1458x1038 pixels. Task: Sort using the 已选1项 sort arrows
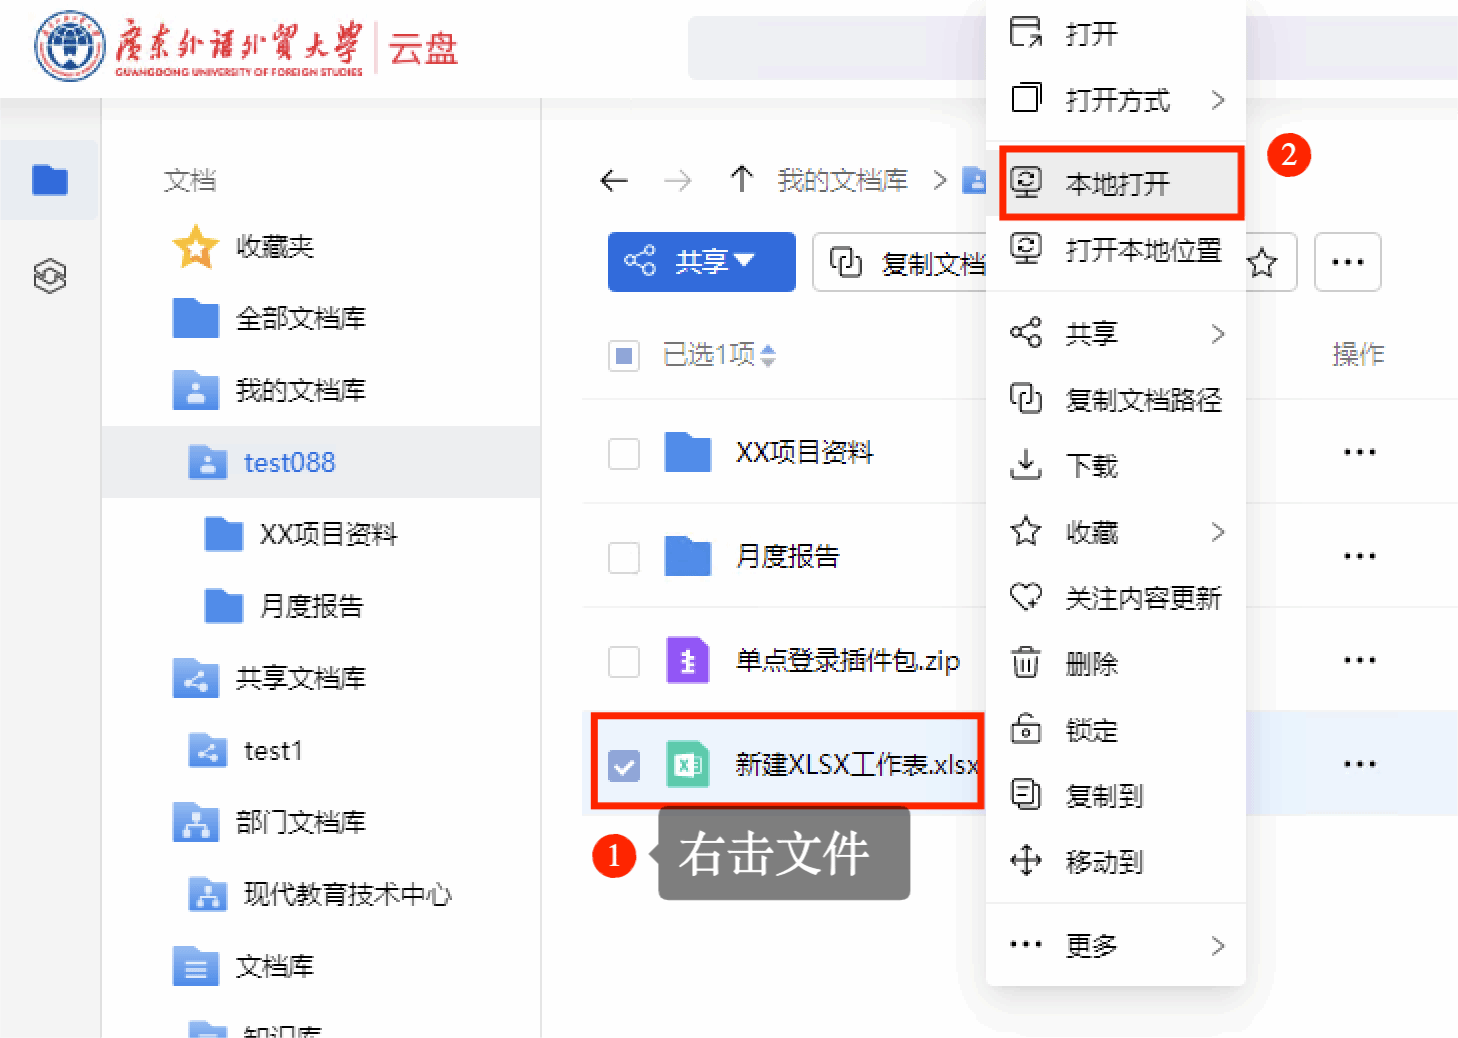(768, 355)
